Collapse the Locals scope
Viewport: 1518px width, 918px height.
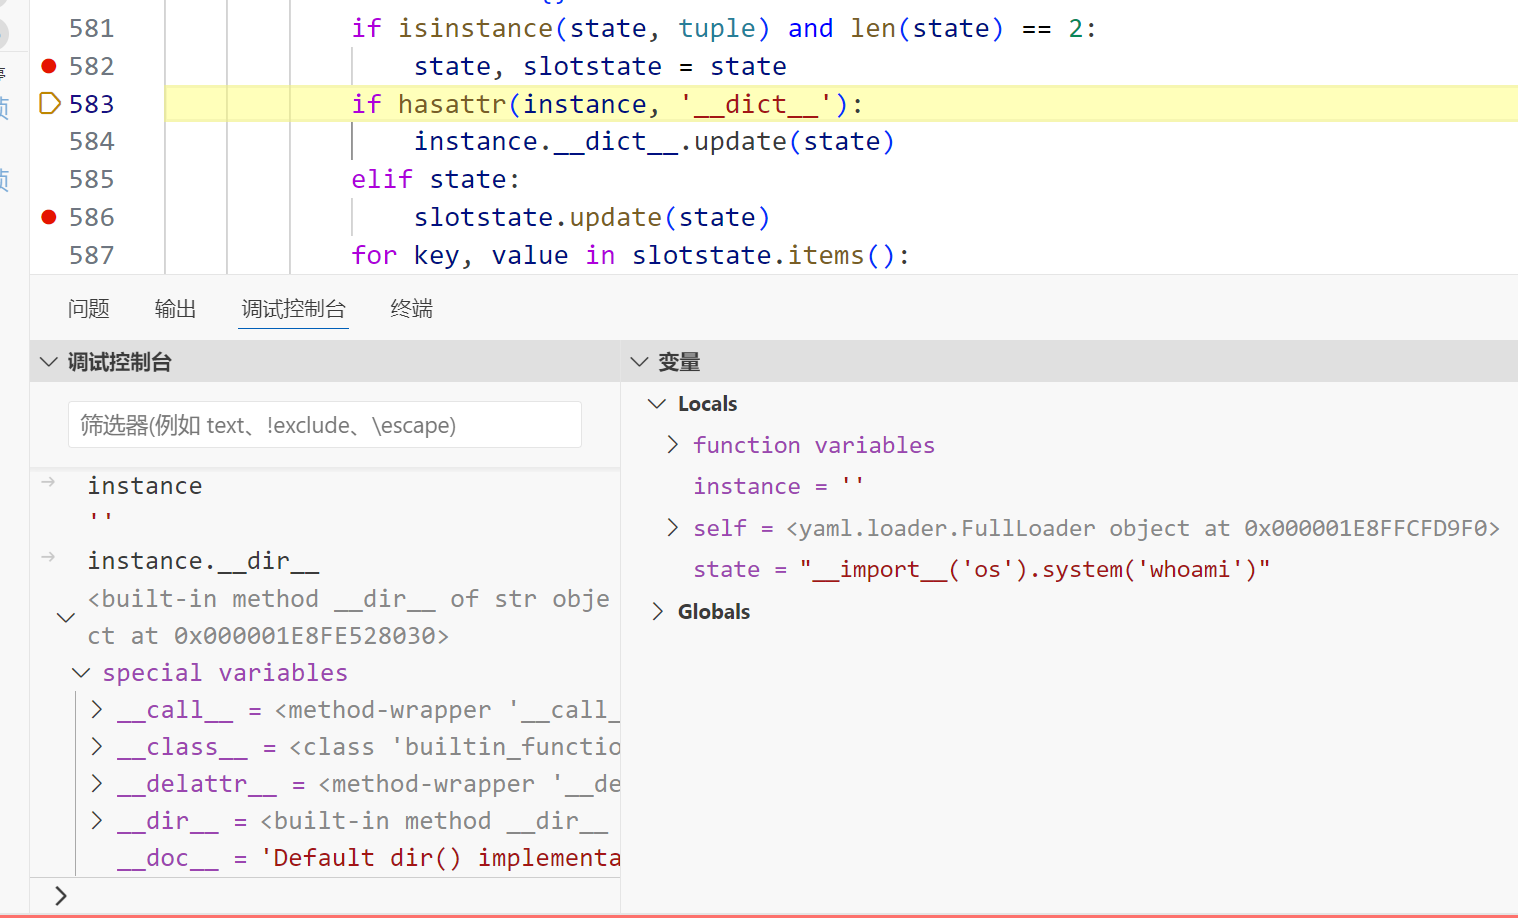click(x=657, y=404)
